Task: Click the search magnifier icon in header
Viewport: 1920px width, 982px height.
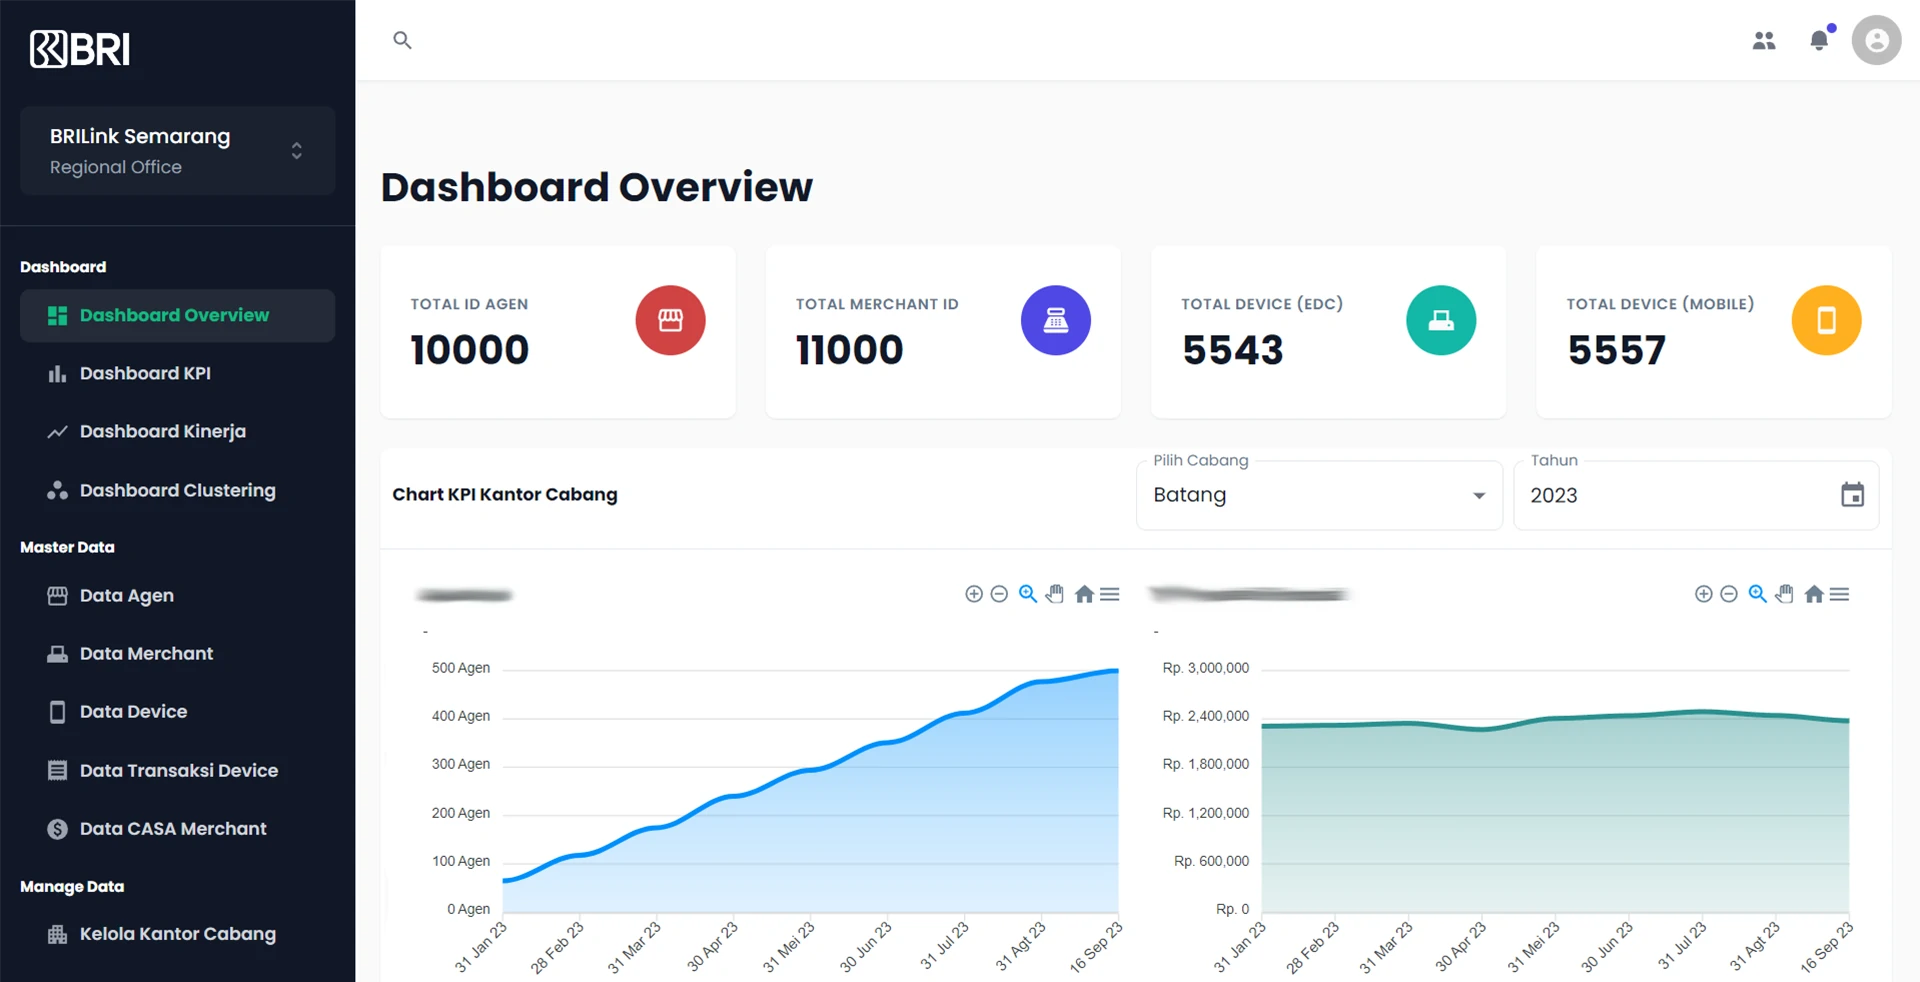Action: (x=402, y=40)
